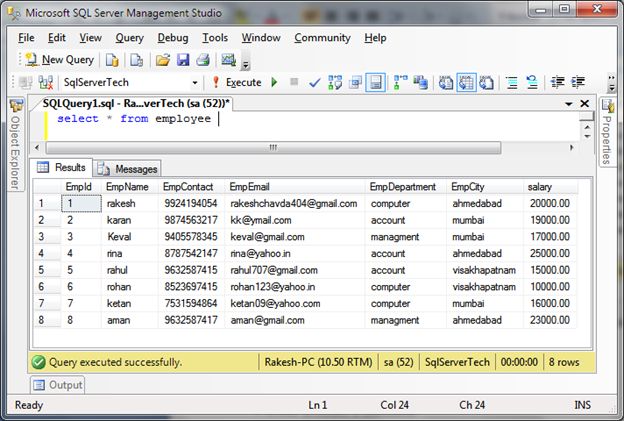Switch output to Results to File

[x=486, y=82]
